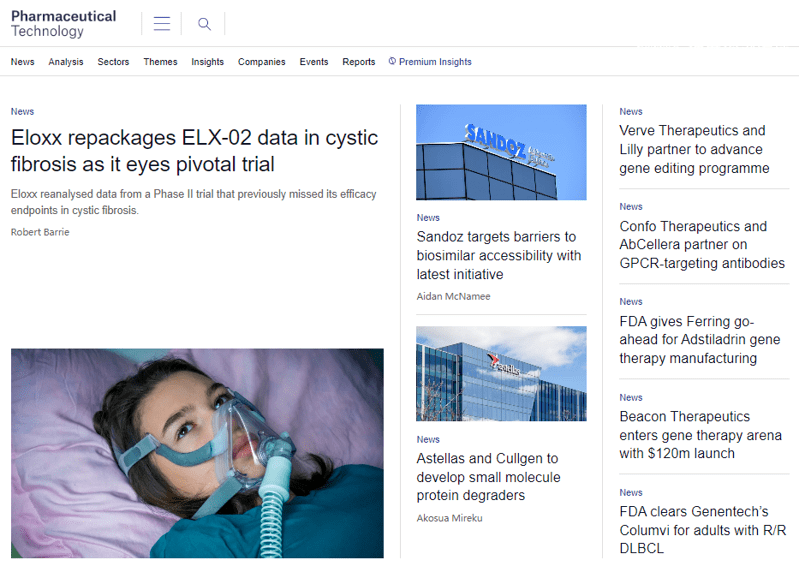Click News tag above FDA Ferring article
The height and width of the screenshot is (566, 799).
631,302
